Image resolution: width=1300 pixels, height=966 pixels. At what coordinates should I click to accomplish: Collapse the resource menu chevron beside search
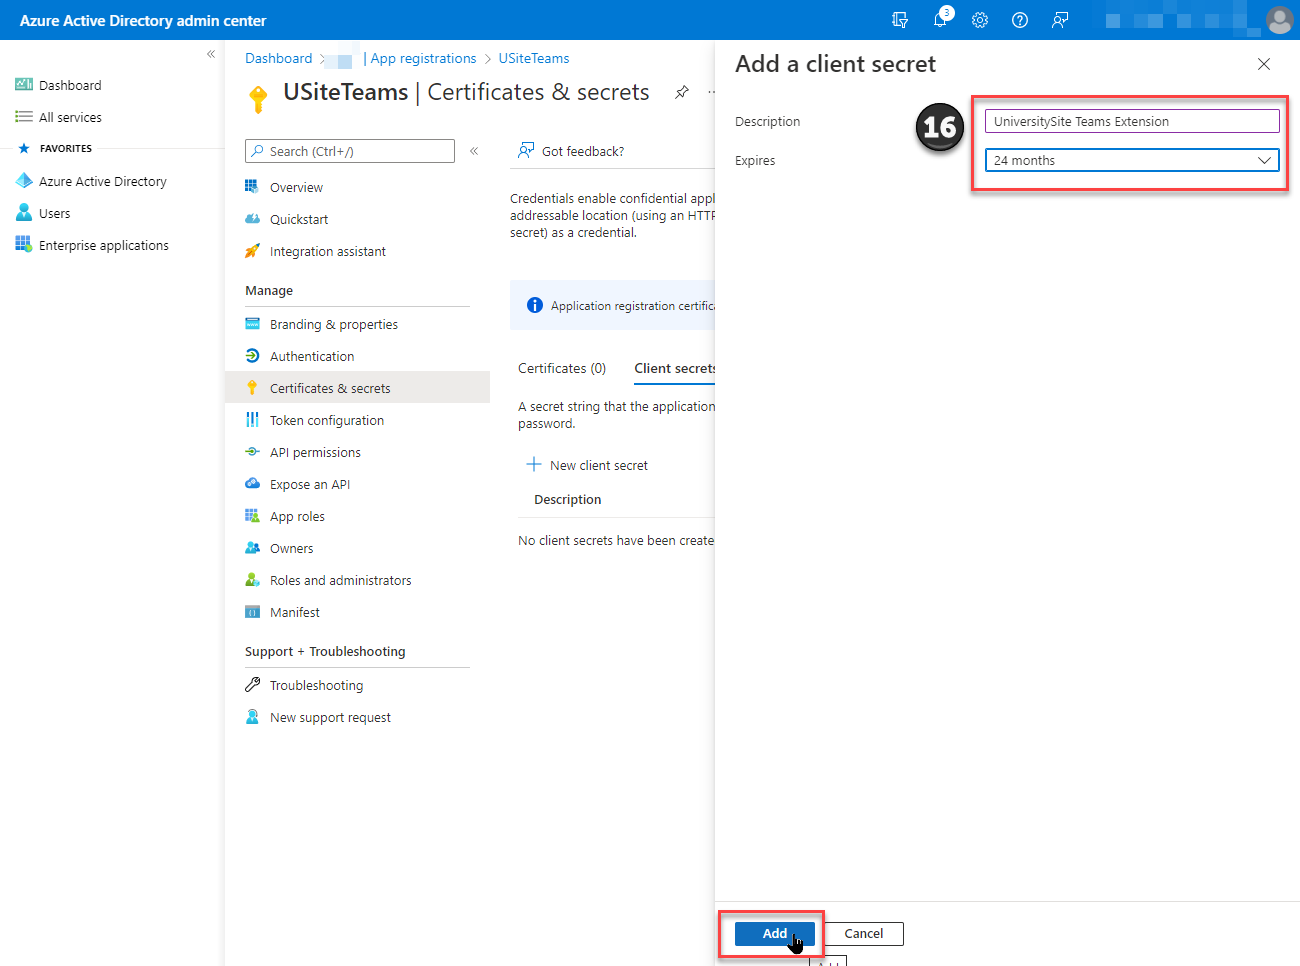coord(474,151)
